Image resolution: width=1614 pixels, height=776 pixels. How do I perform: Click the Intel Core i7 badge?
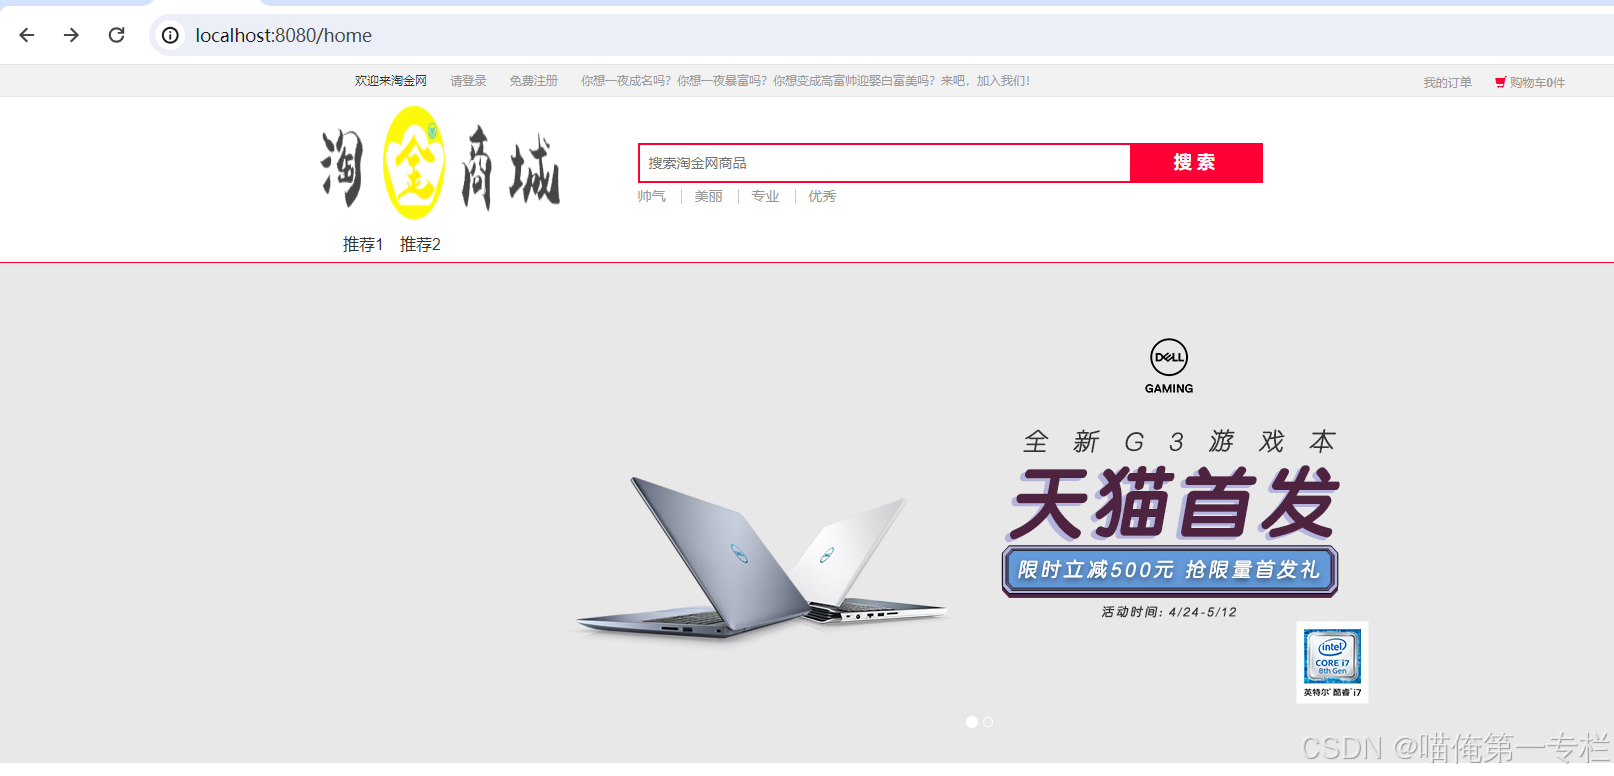click(1332, 662)
